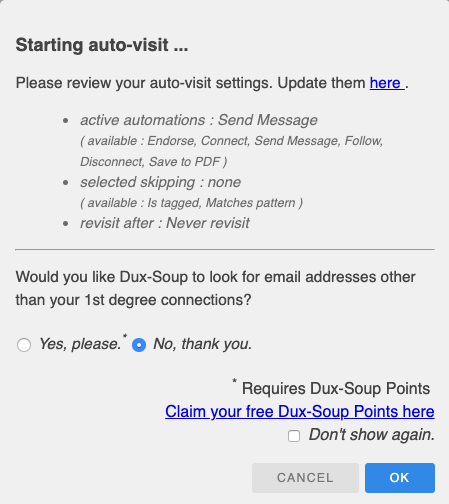Click the "here" settings link
This screenshot has height=504, width=449.
coord(387,83)
